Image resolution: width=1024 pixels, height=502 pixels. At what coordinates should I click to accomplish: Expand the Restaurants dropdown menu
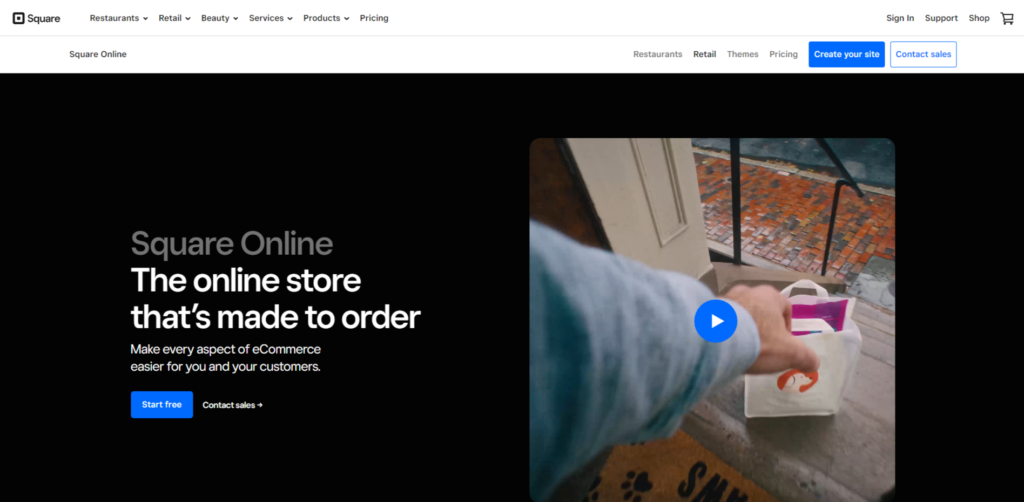click(x=118, y=18)
